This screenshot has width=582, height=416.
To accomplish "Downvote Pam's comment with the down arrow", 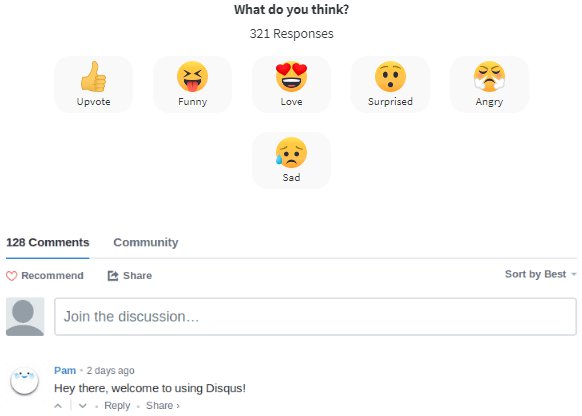I will pos(83,406).
